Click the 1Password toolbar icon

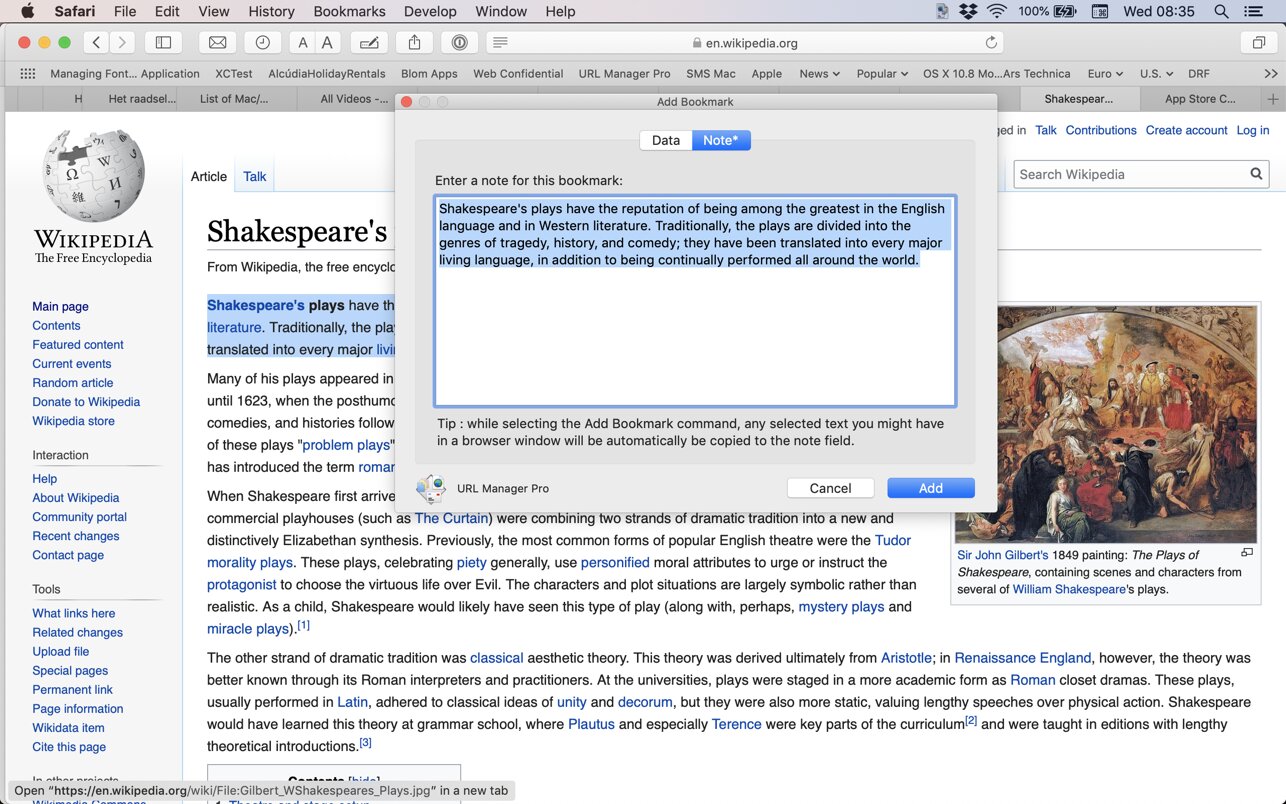tap(459, 43)
